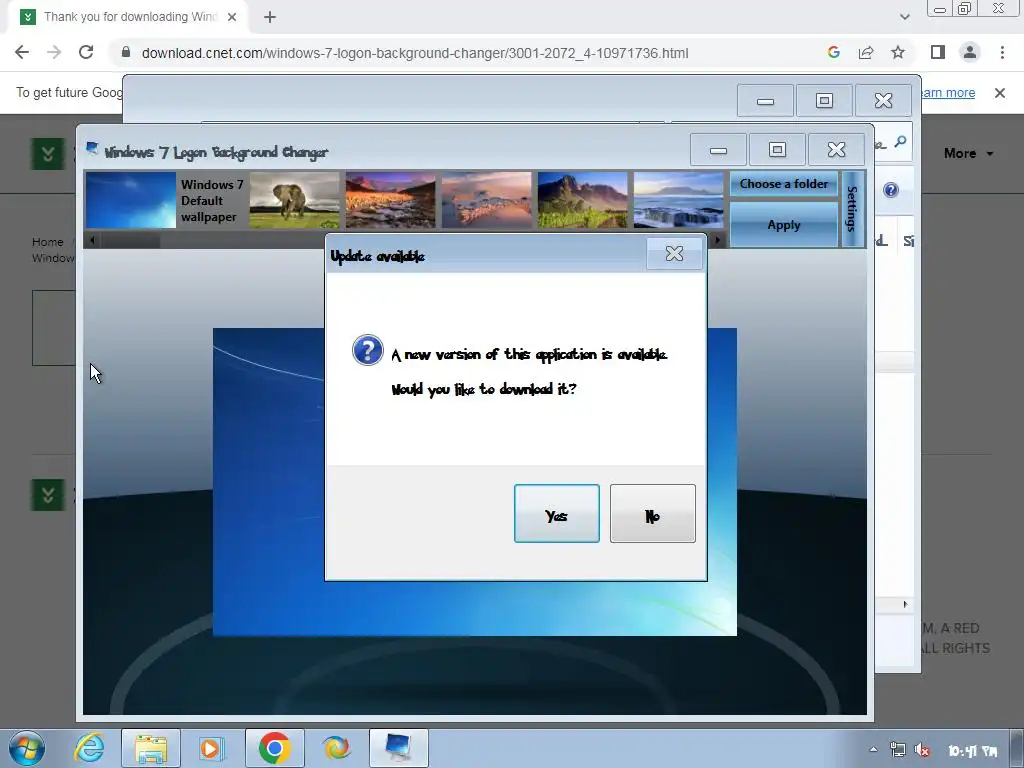Click the Logon Background Changer title icon
The height and width of the screenshot is (768, 1024).
point(93,150)
